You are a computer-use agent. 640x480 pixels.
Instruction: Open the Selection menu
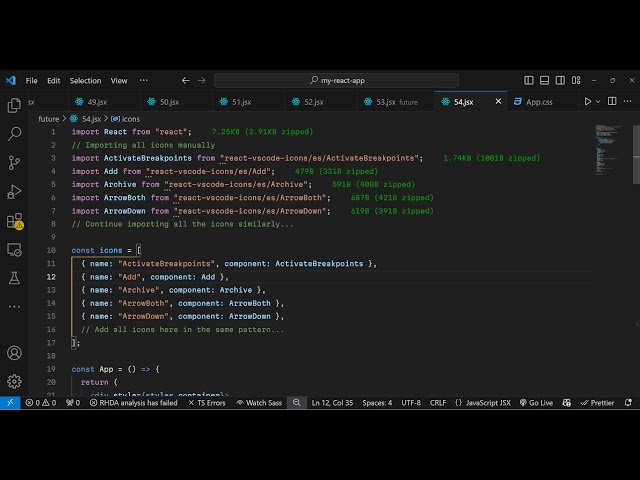click(x=85, y=80)
